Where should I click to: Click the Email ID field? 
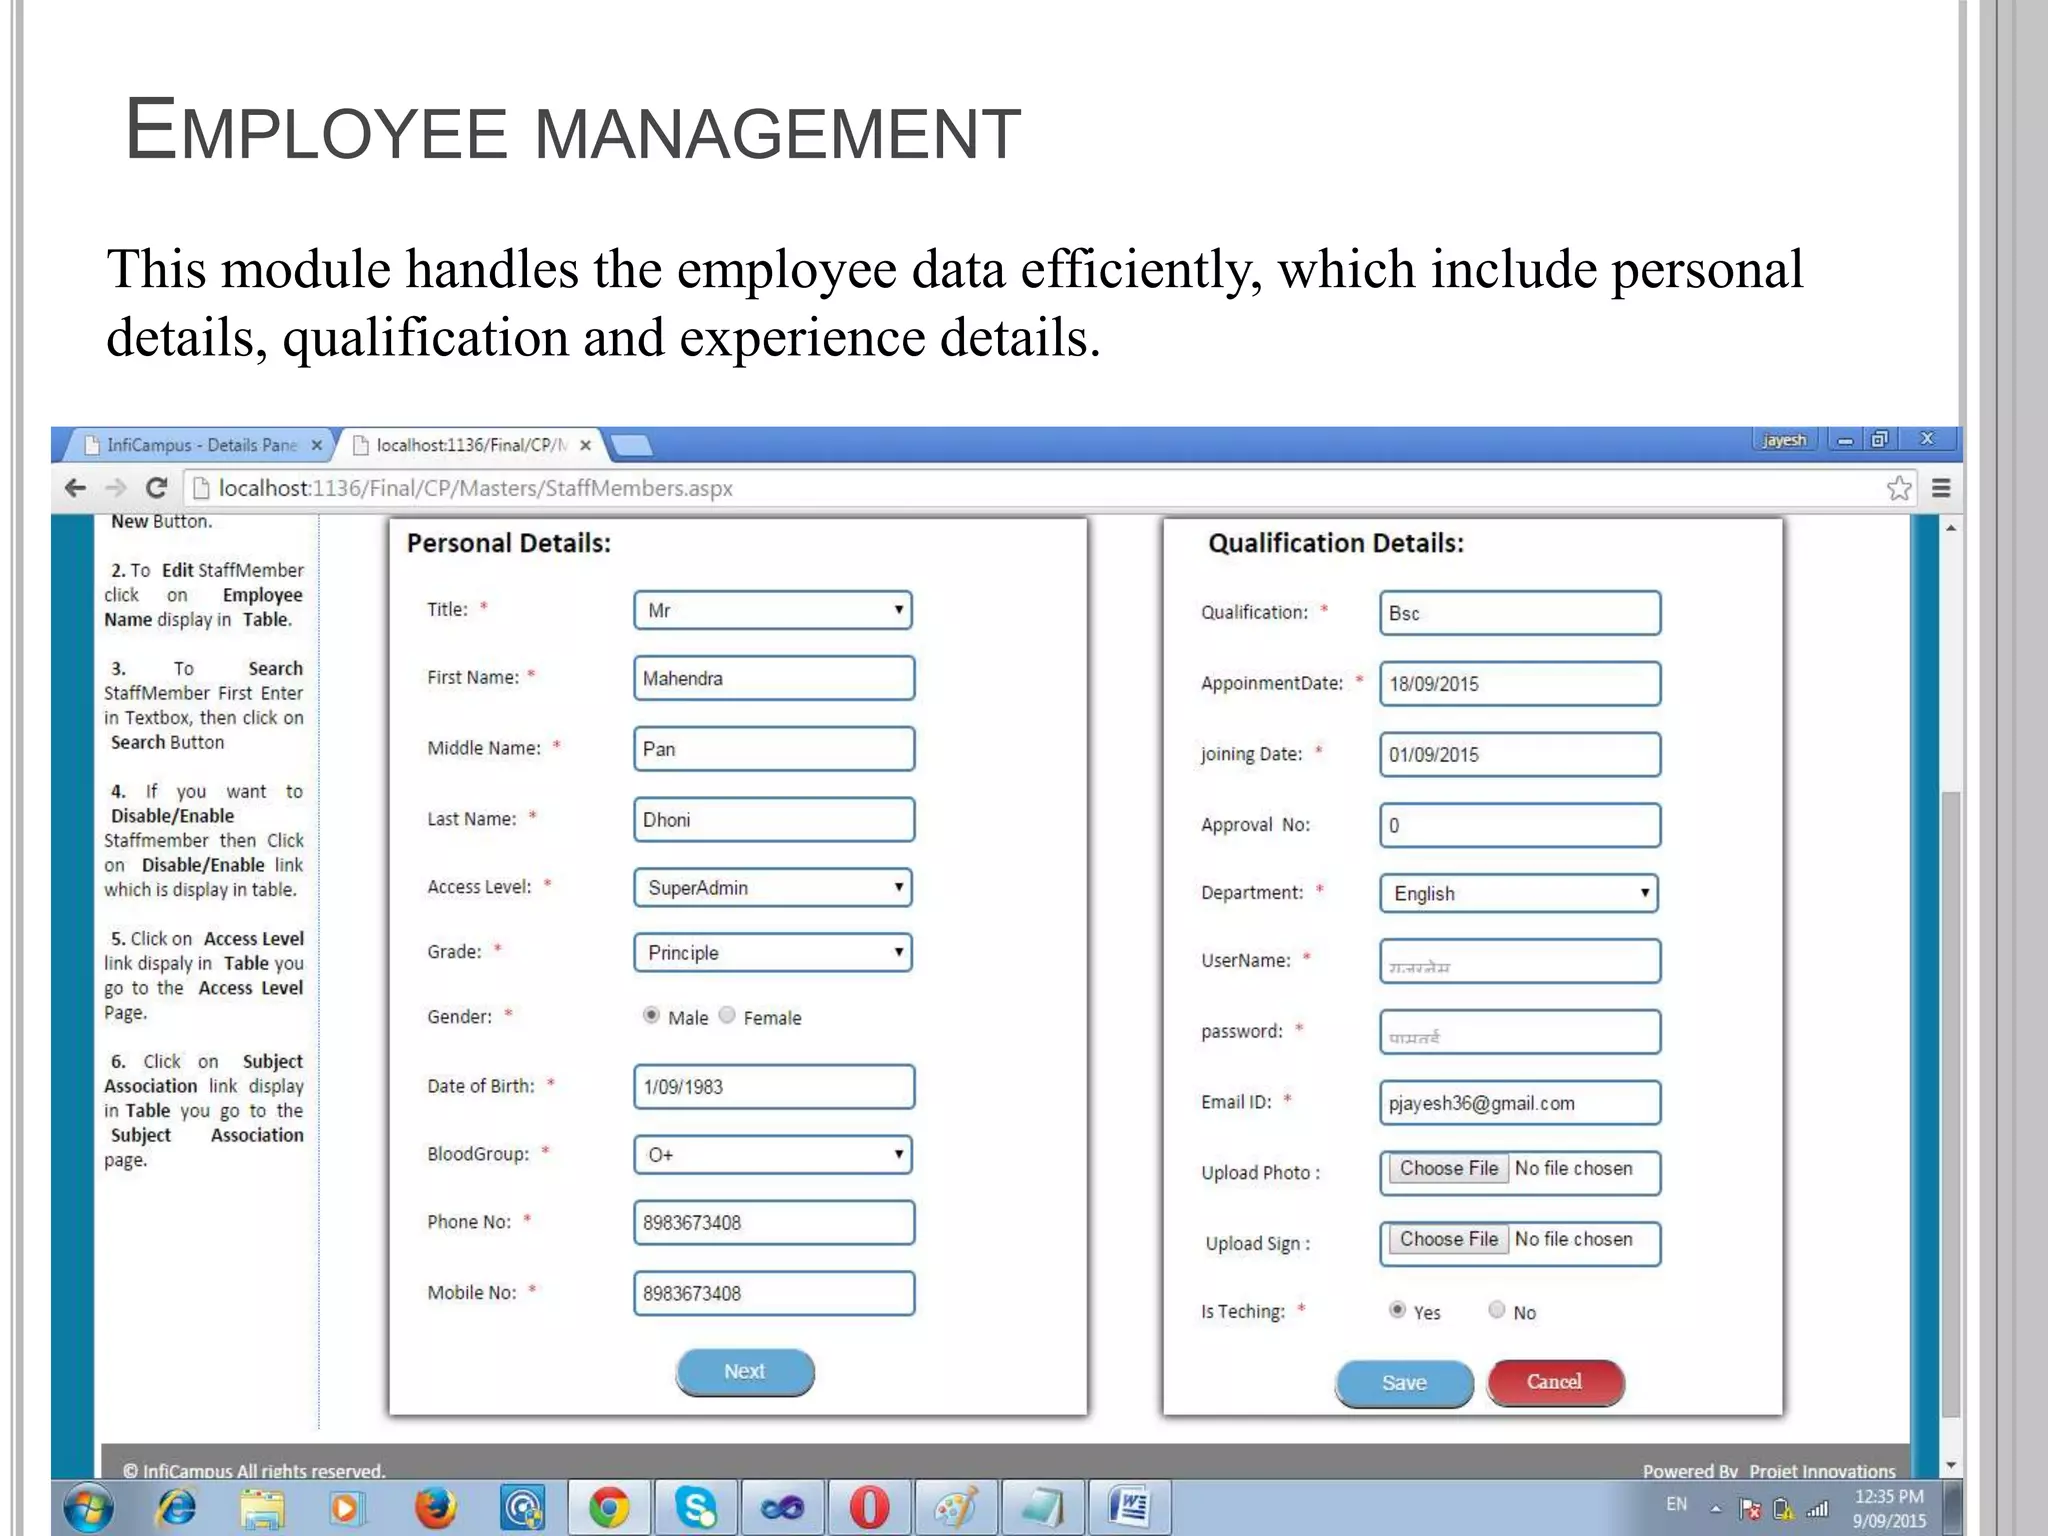pyautogui.click(x=1520, y=1103)
